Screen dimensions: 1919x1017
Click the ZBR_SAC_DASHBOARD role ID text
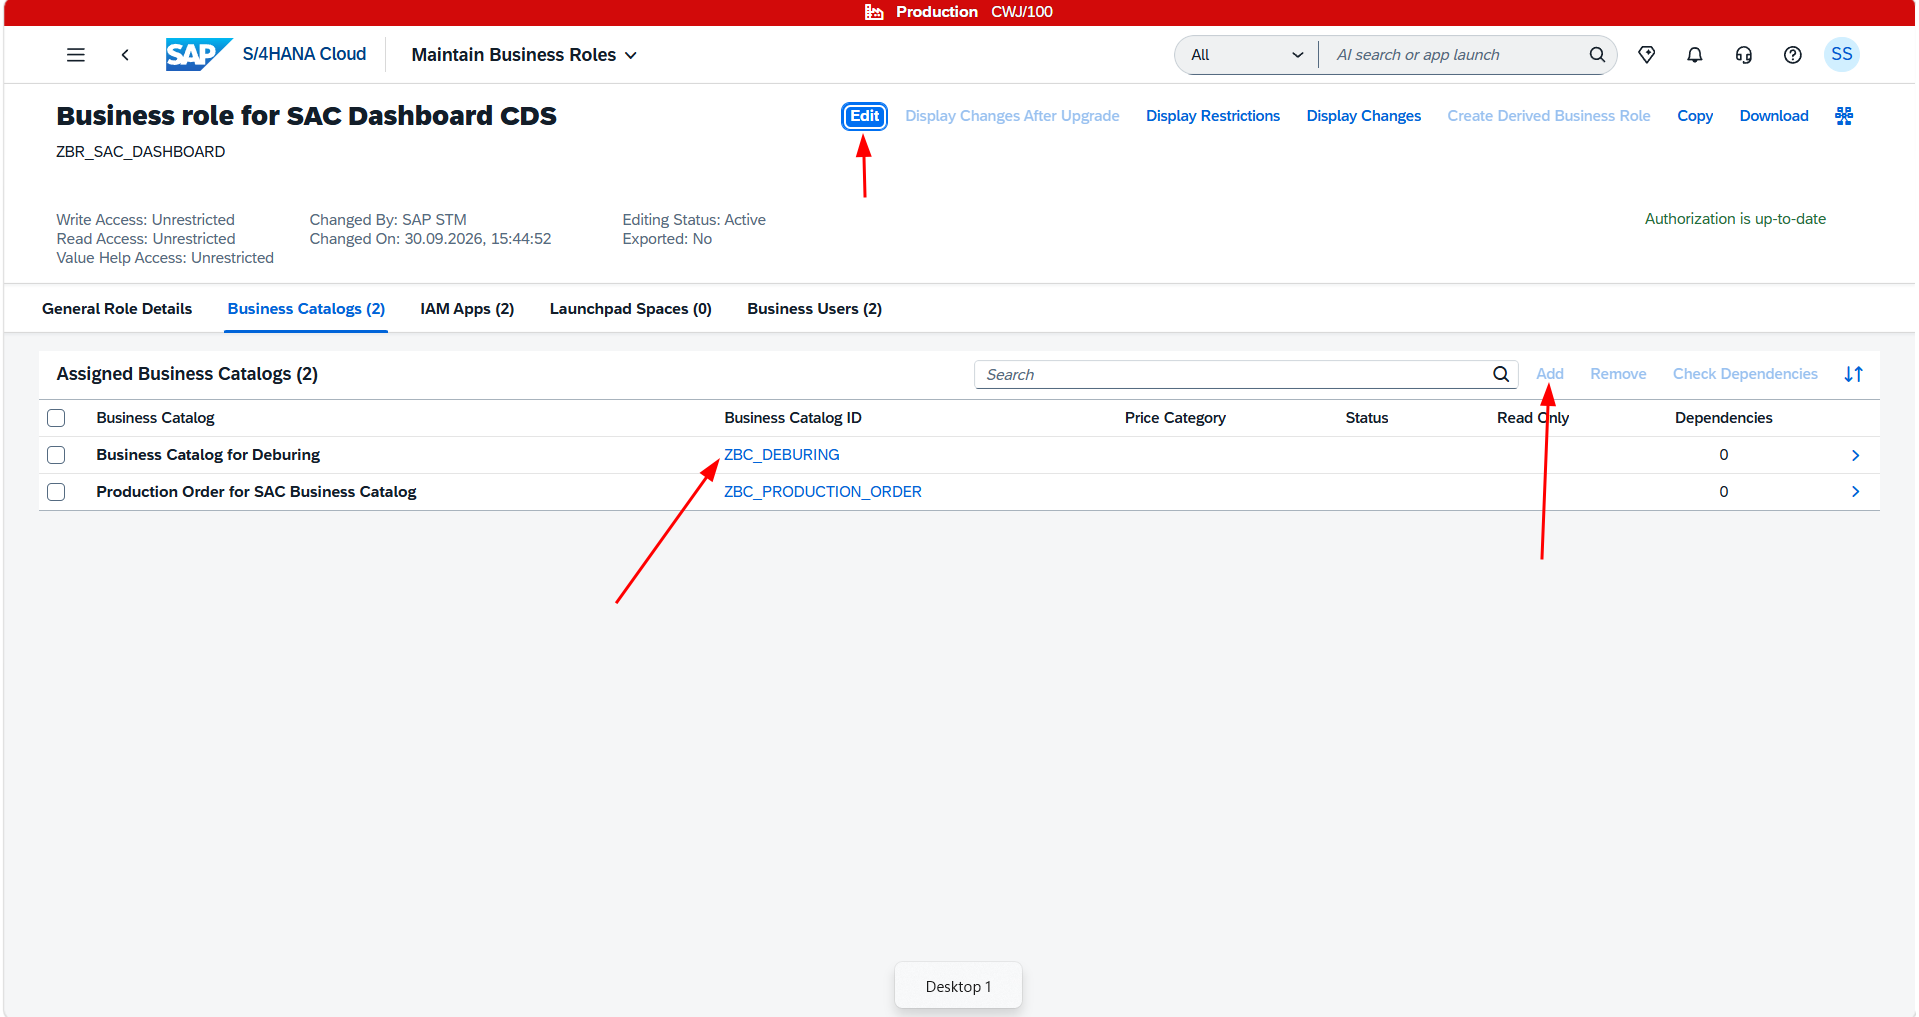pos(141,152)
